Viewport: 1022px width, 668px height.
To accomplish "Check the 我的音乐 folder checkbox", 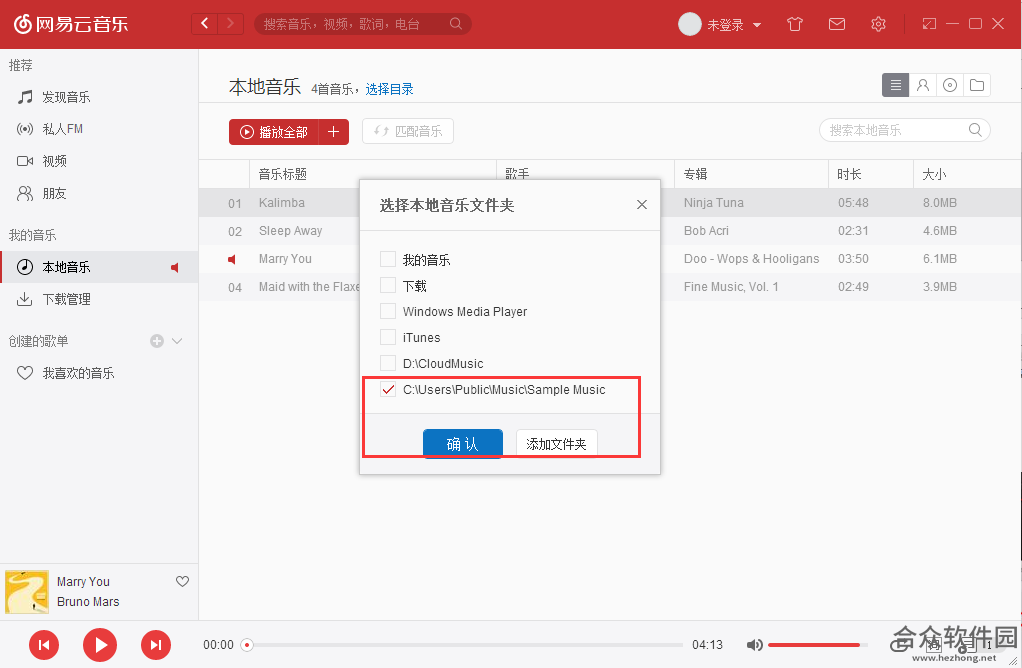I will coord(388,259).
